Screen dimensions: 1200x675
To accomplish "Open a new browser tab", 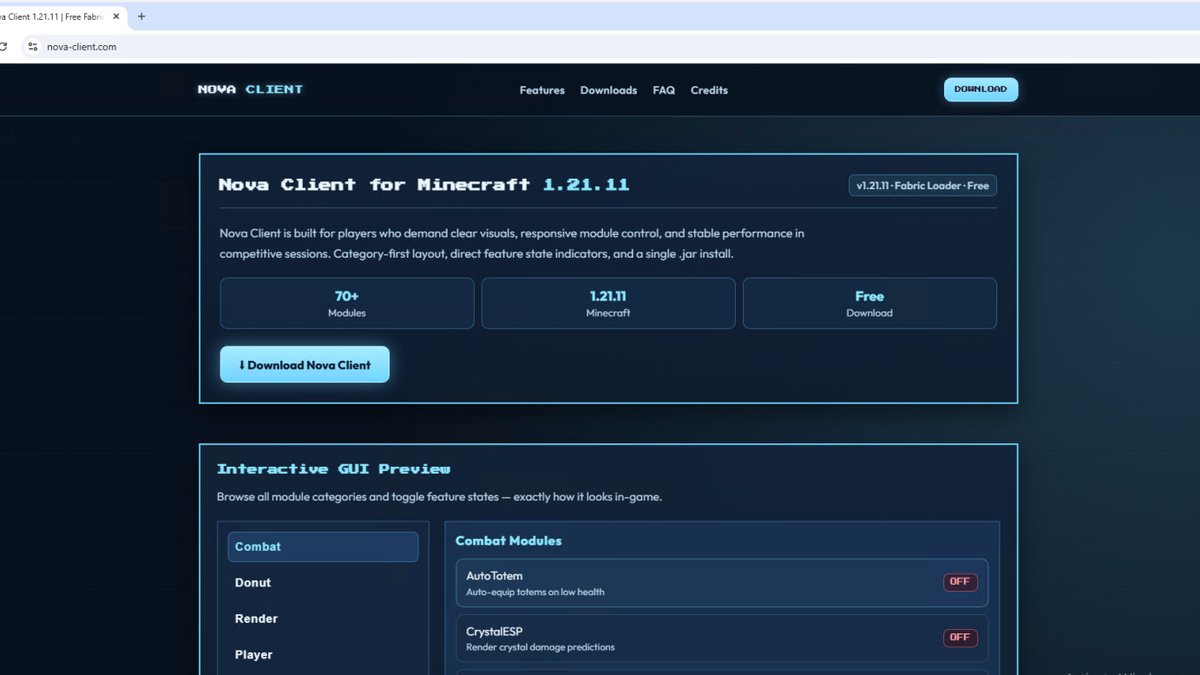I will coord(141,16).
